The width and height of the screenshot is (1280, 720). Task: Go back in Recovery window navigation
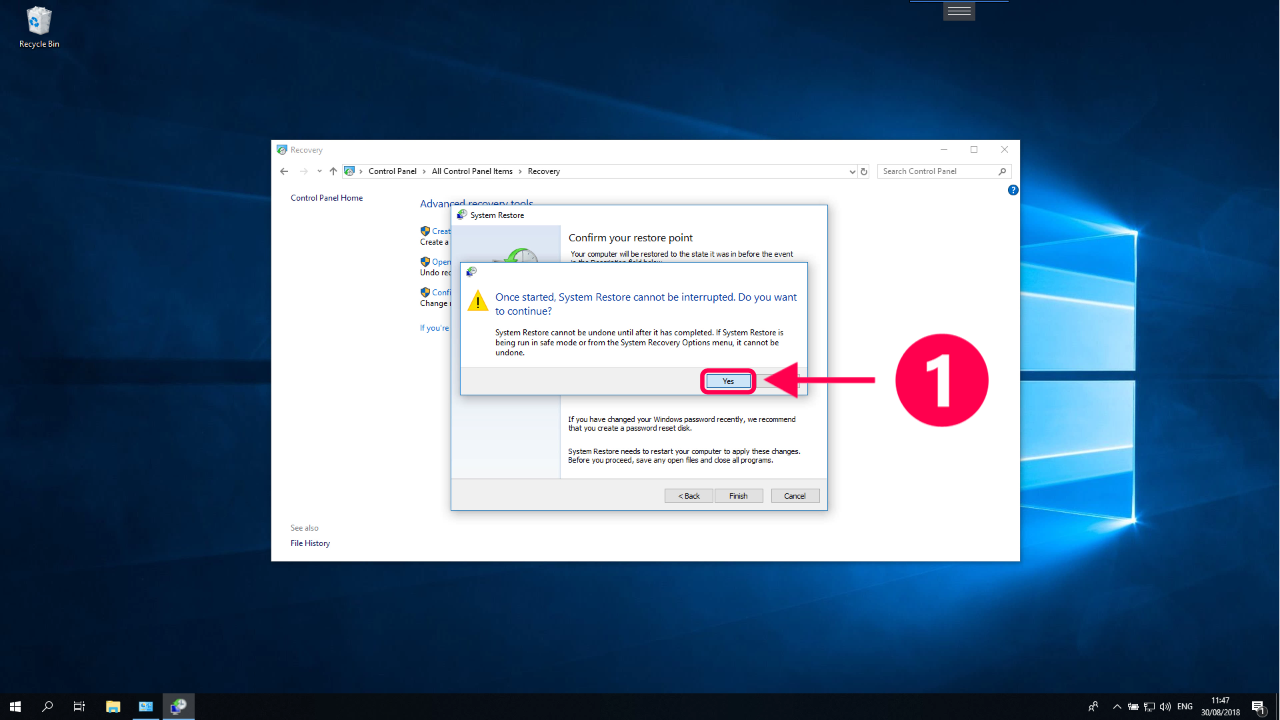coord(284,171)
